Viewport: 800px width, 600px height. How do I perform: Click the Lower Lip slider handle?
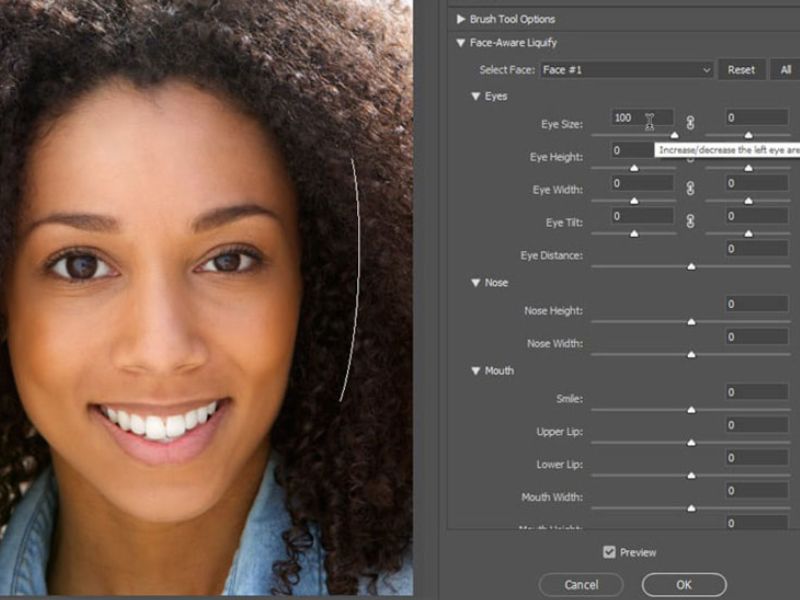(x=691, y=476)
